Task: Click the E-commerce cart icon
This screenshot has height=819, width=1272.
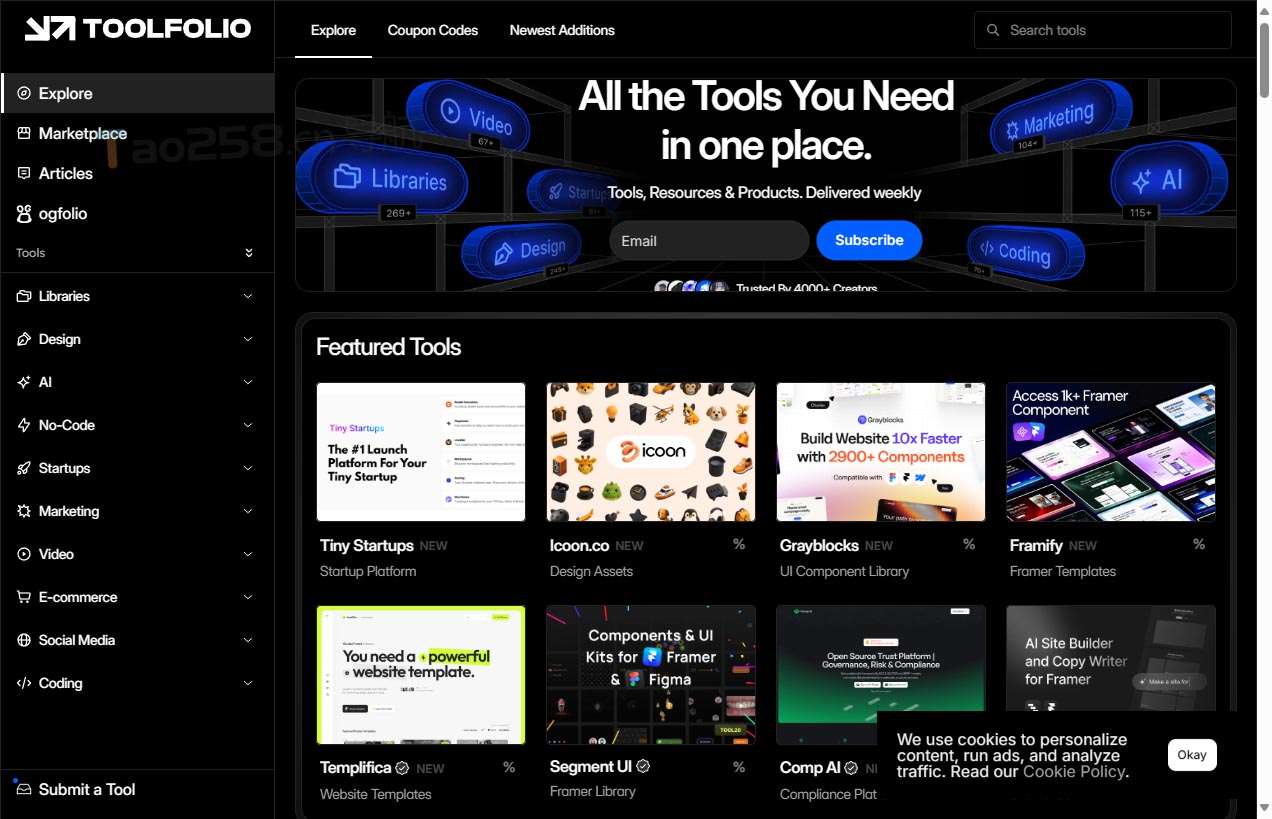Action: (24, 597)
